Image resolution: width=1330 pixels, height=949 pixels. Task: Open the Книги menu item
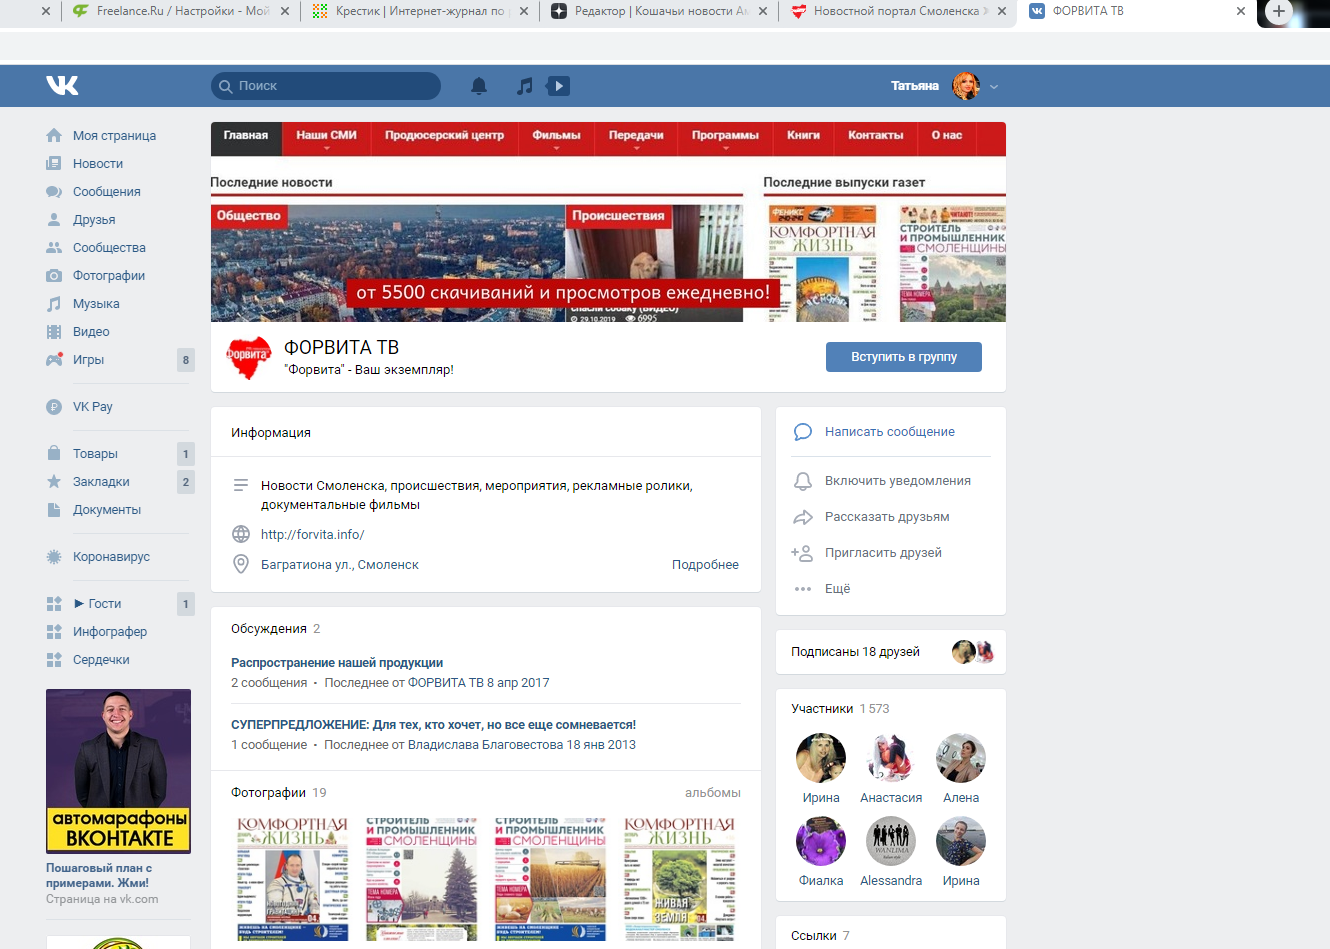pos(803,139)
